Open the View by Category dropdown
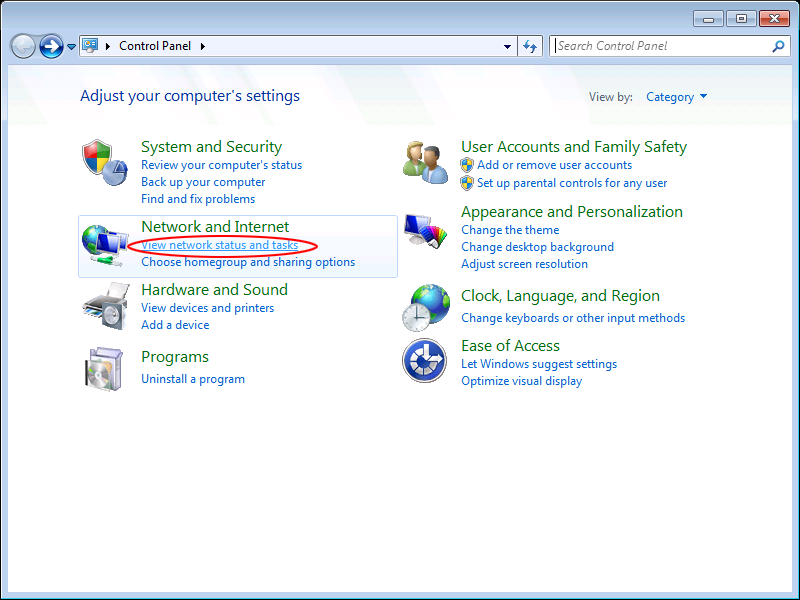Image resolution: width=800 pixels, height=600 pixels. 677,97
